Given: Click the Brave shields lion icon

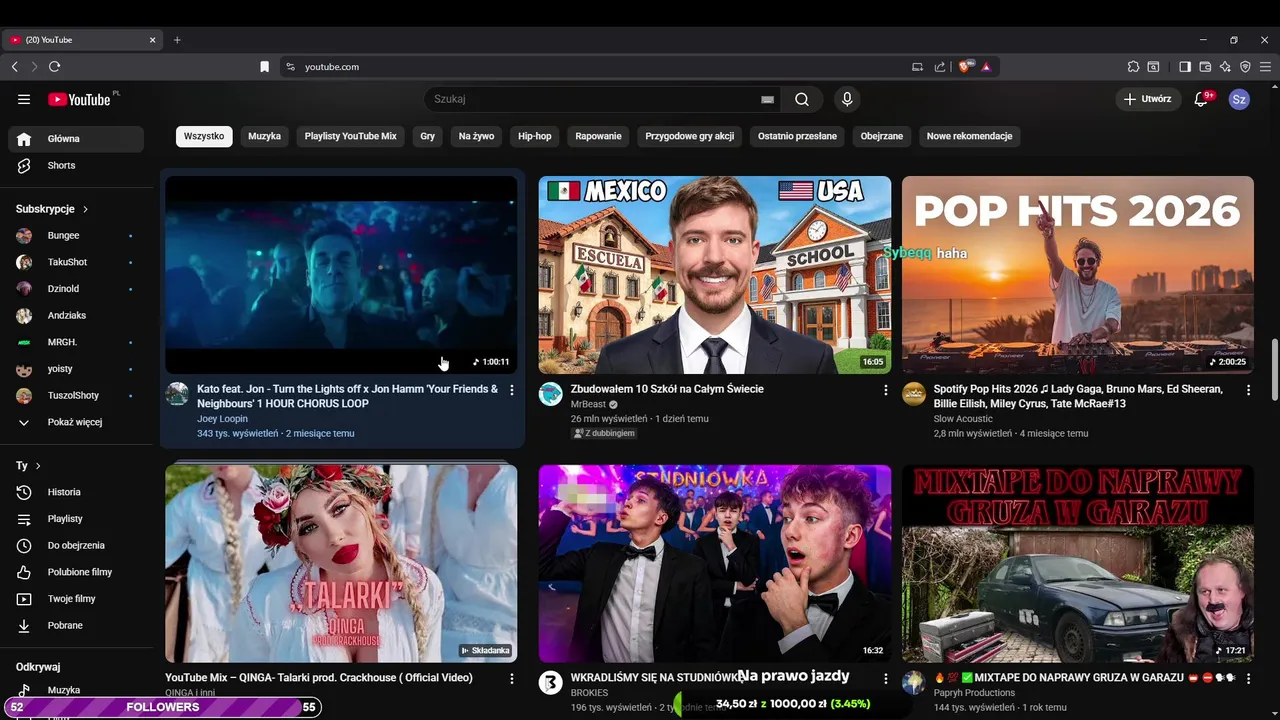Looking at the screenshot, I should (965, 67).
